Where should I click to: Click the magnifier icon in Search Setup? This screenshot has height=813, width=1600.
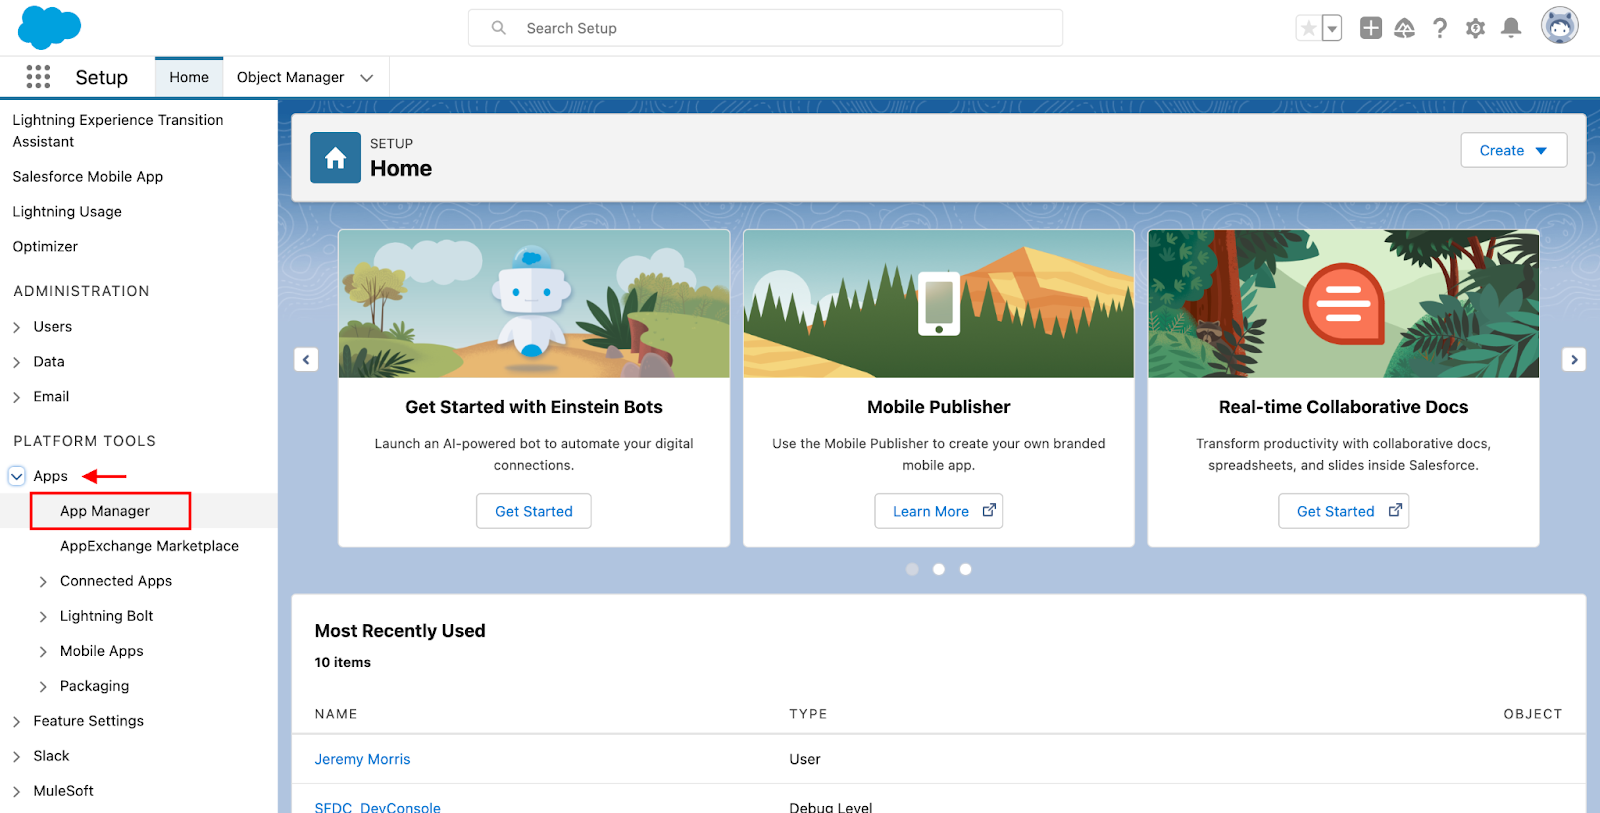[498, 28]
